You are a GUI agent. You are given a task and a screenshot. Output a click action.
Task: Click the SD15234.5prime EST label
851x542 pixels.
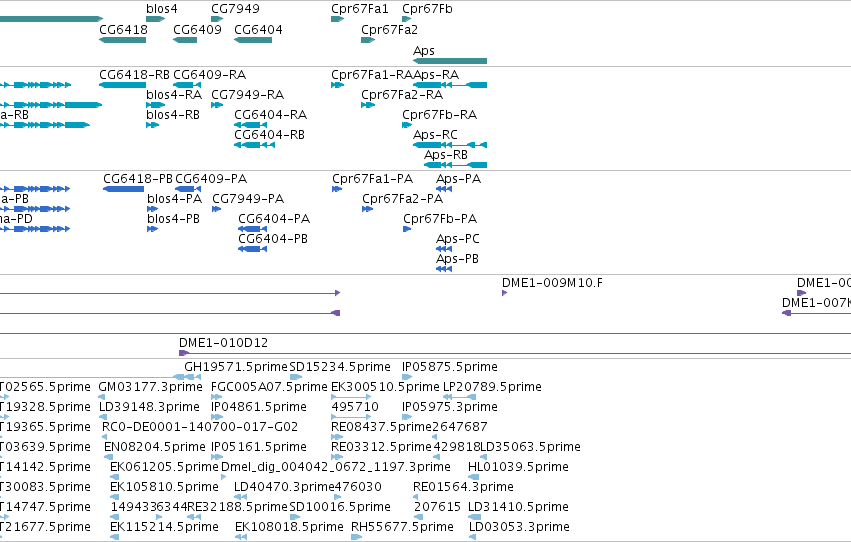(340, 367)
